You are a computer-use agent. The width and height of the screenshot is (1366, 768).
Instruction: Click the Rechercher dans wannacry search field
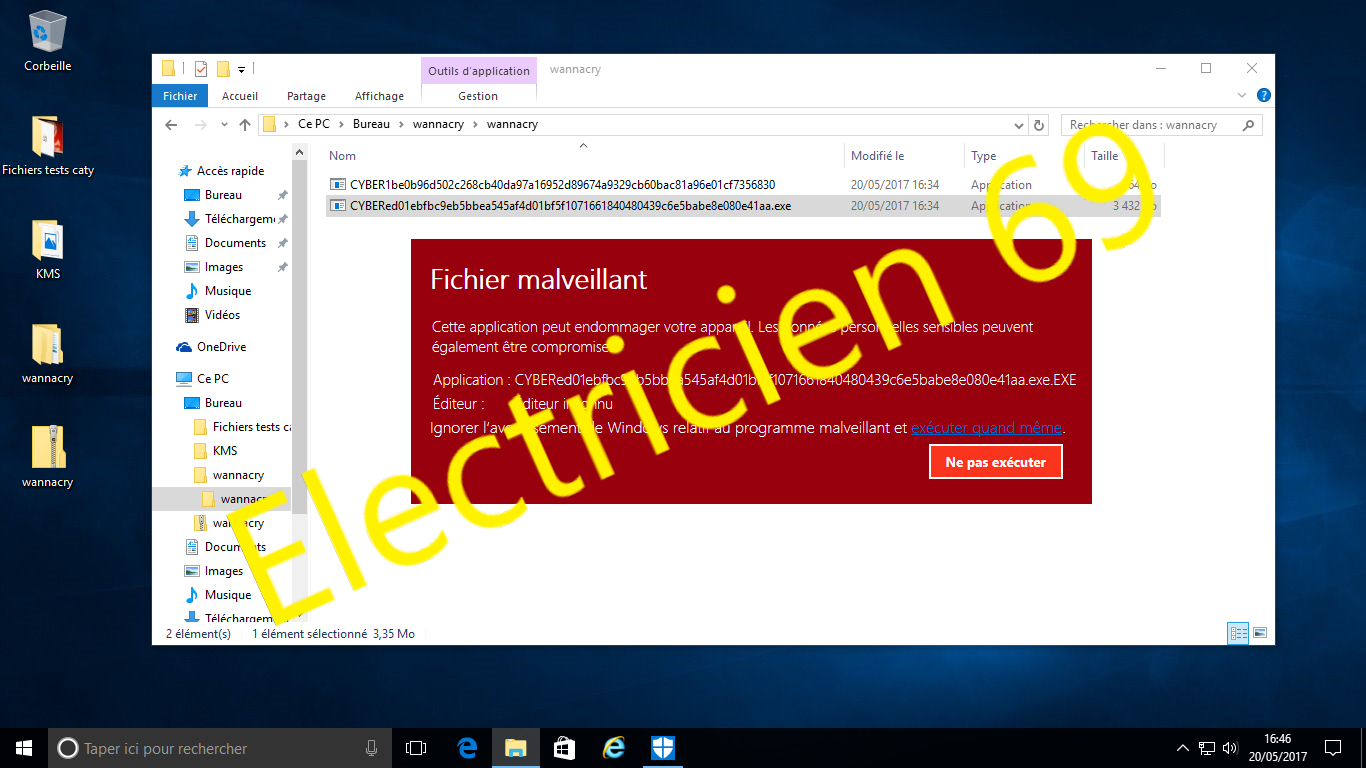(1150, 125)
